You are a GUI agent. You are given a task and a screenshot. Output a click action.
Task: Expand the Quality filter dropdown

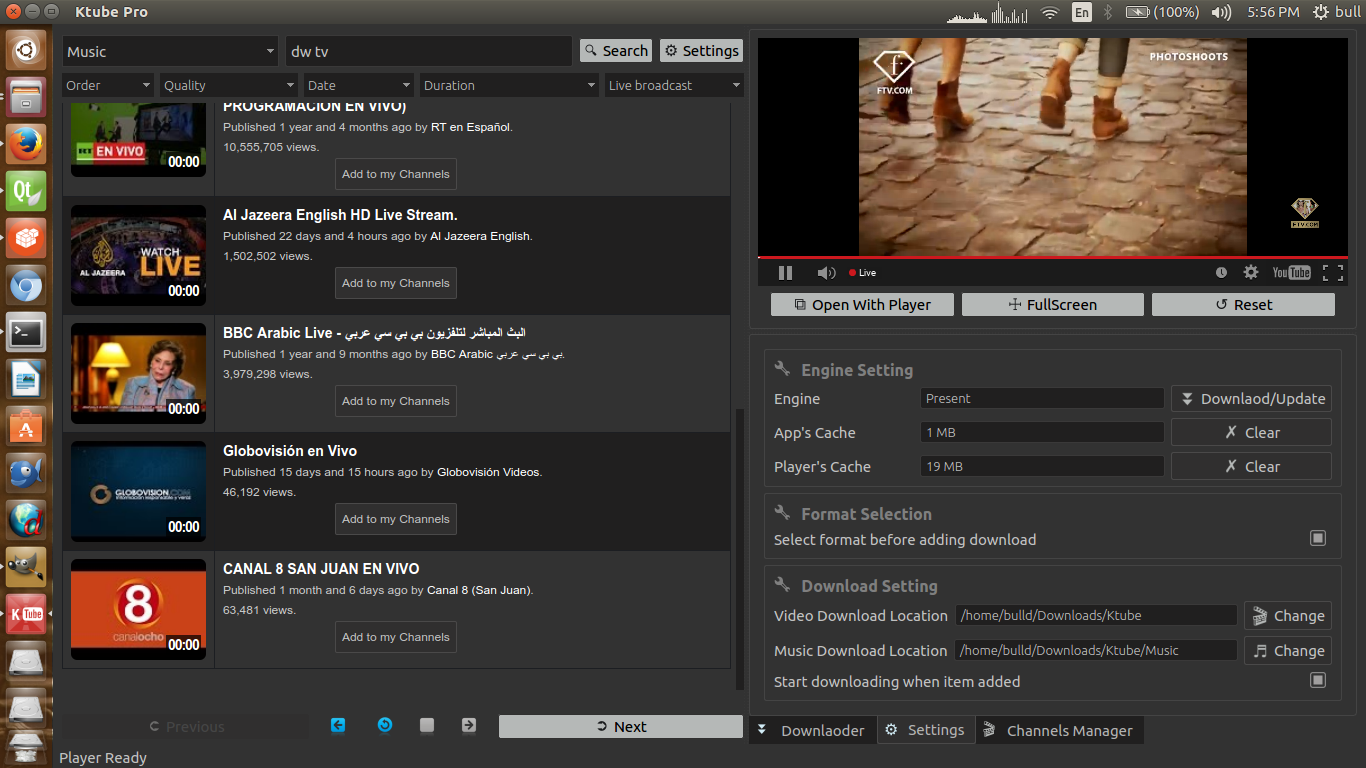point(228,85)
